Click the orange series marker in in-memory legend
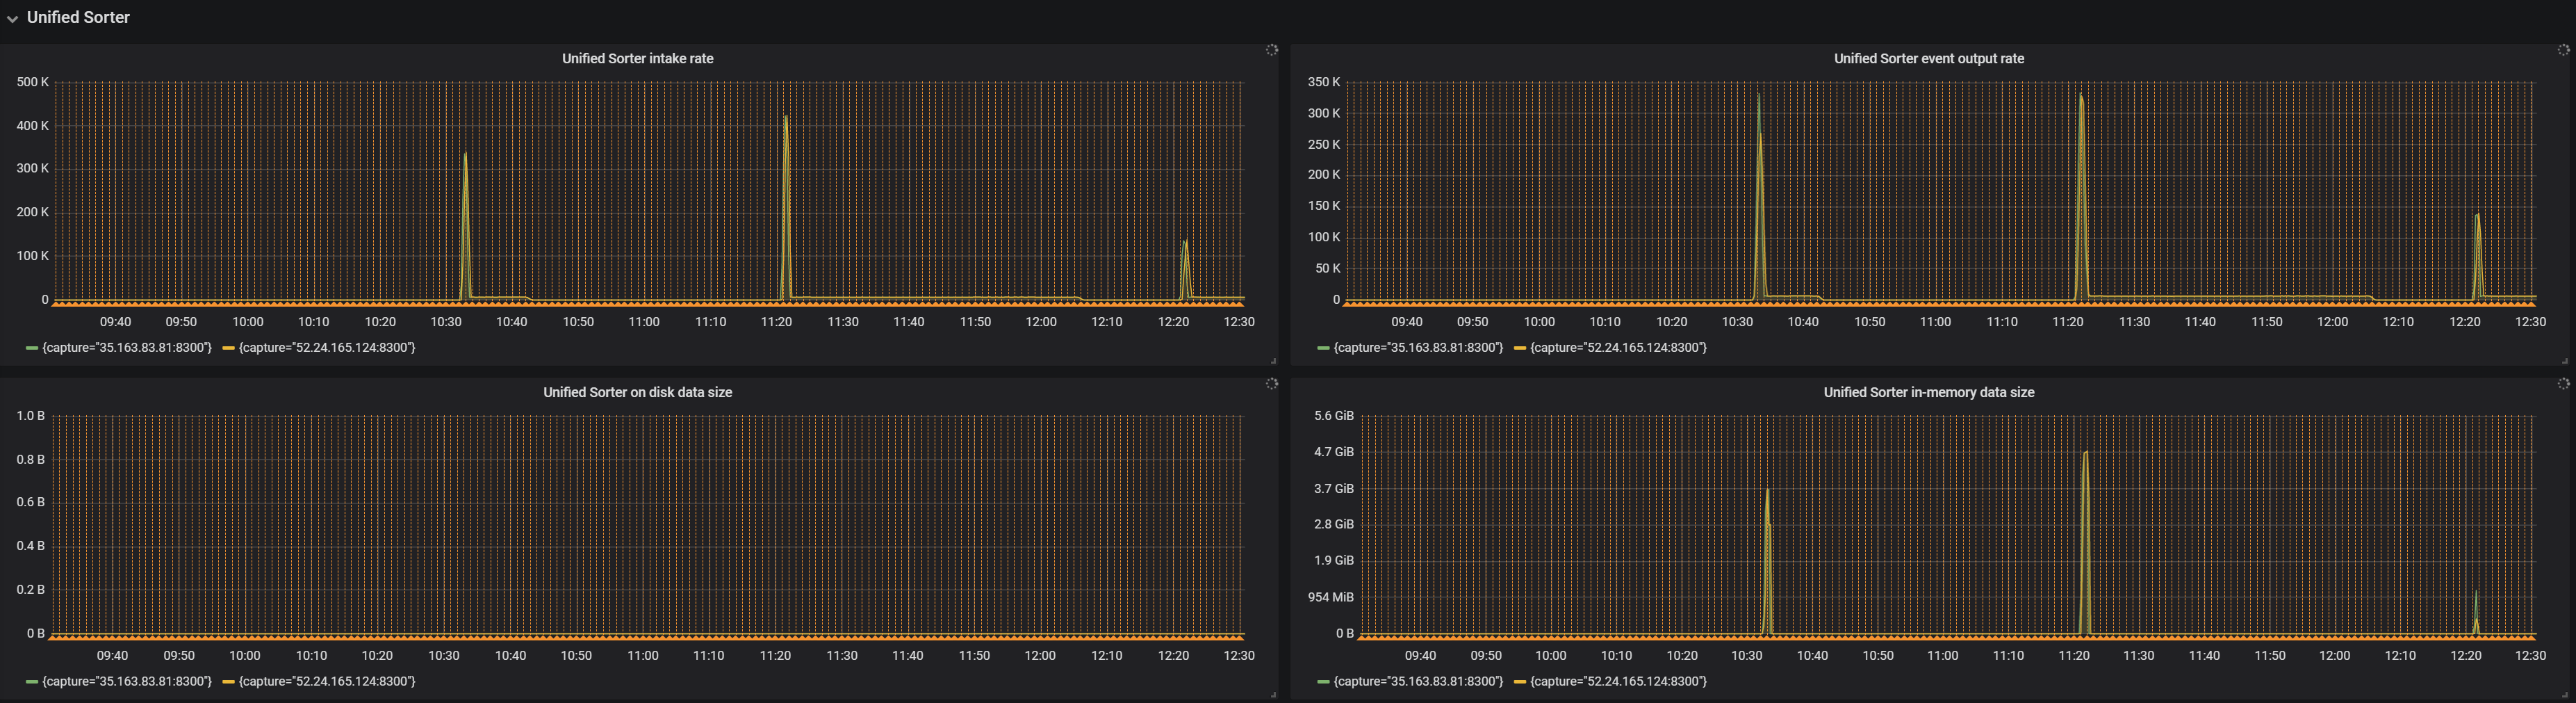2576x703 pixels. pyautogui.click(x=1520, y=682)
